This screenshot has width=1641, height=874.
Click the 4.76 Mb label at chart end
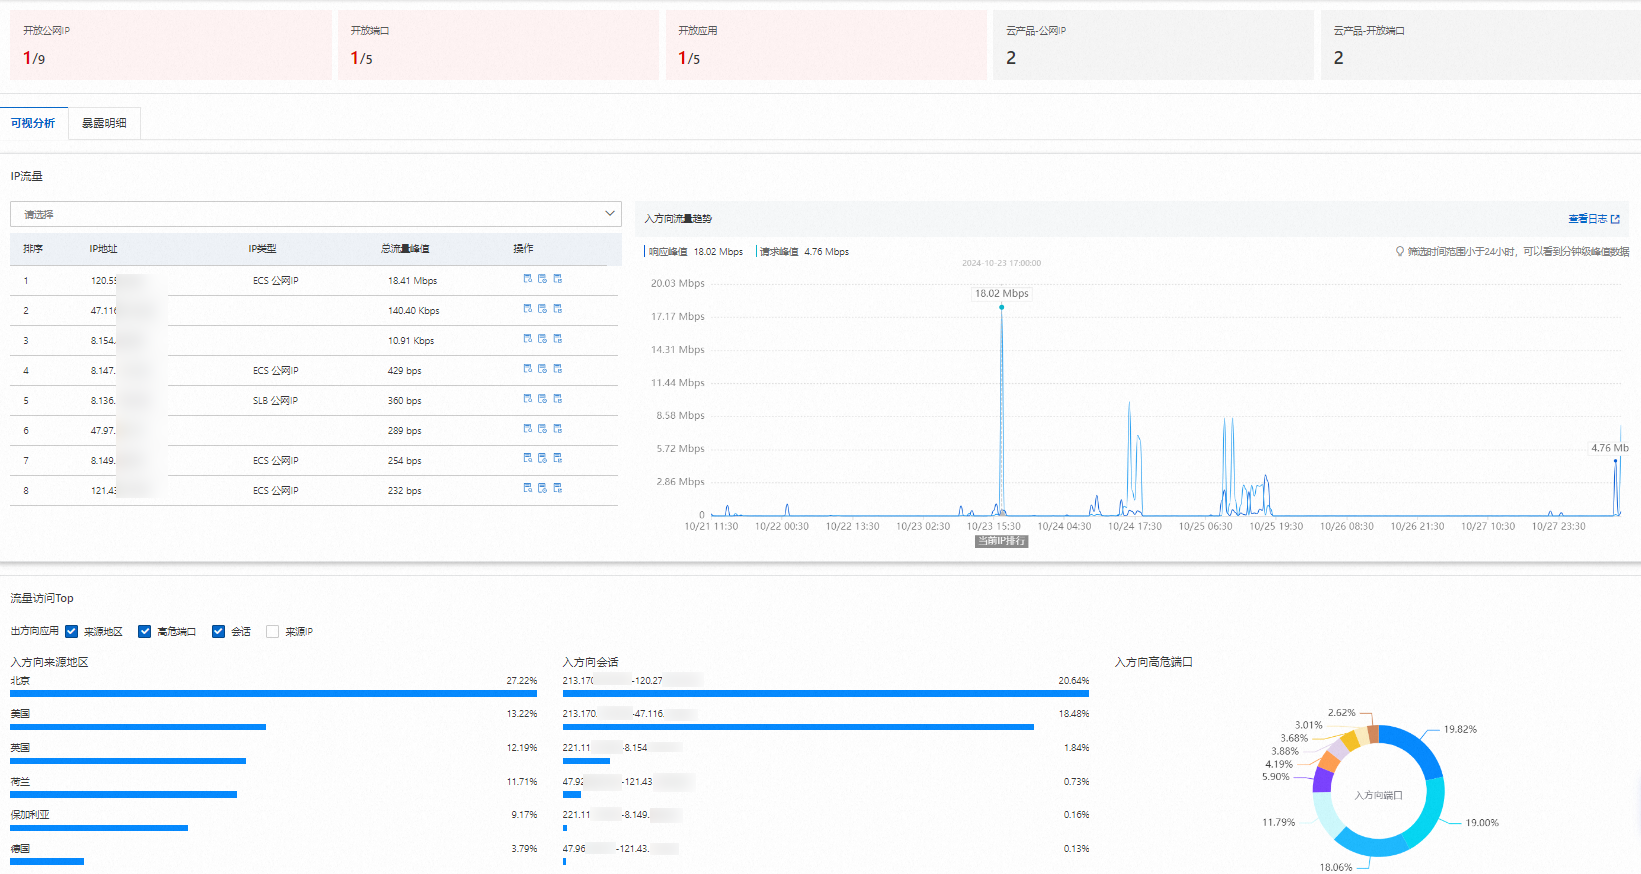coord(1610,448)
